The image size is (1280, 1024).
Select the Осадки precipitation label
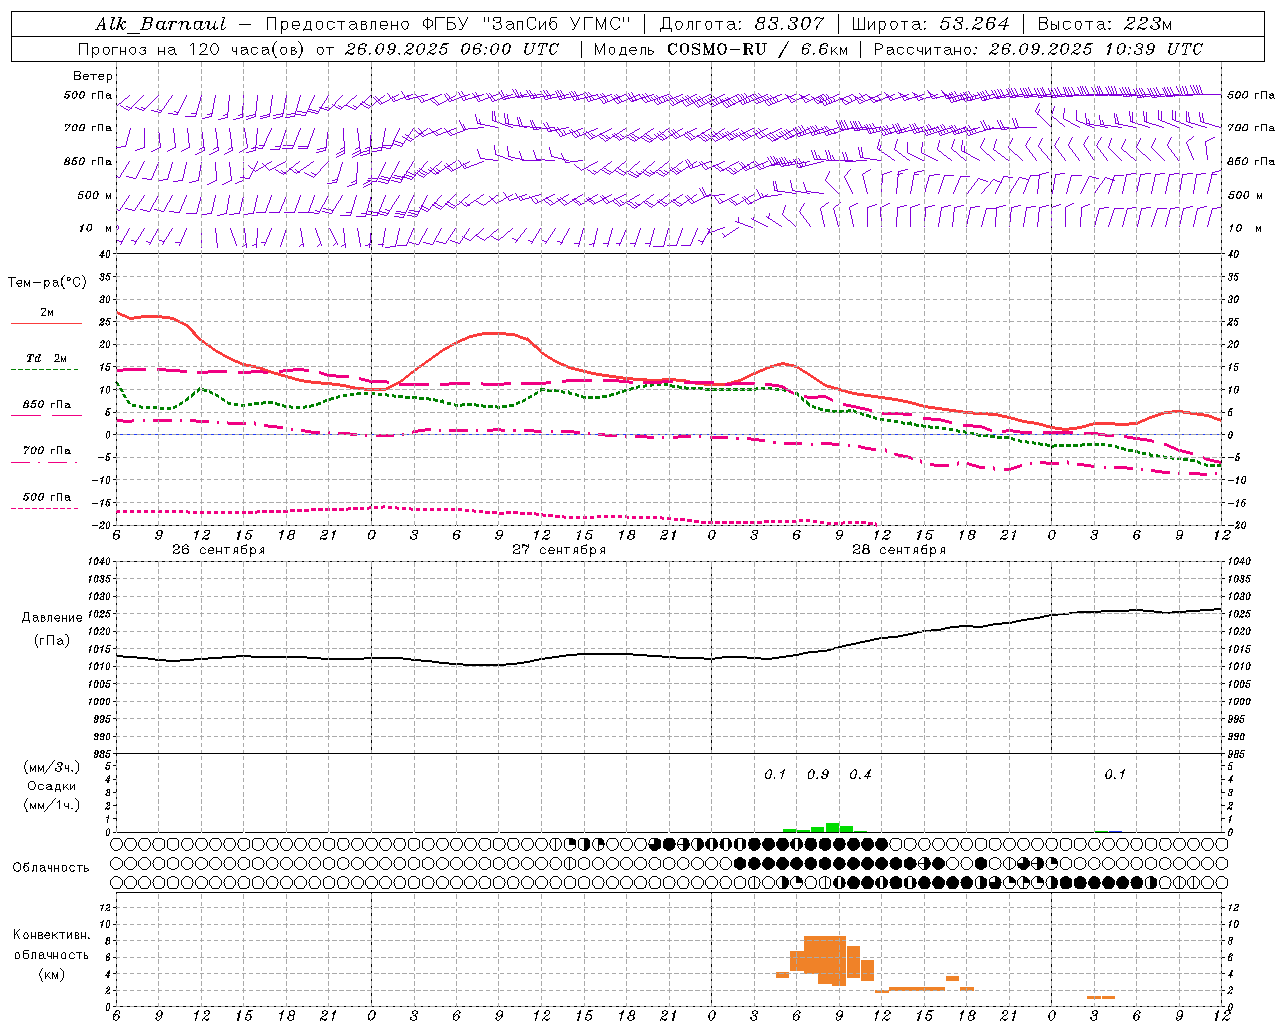pyautogui.click(x=52, y=786)
